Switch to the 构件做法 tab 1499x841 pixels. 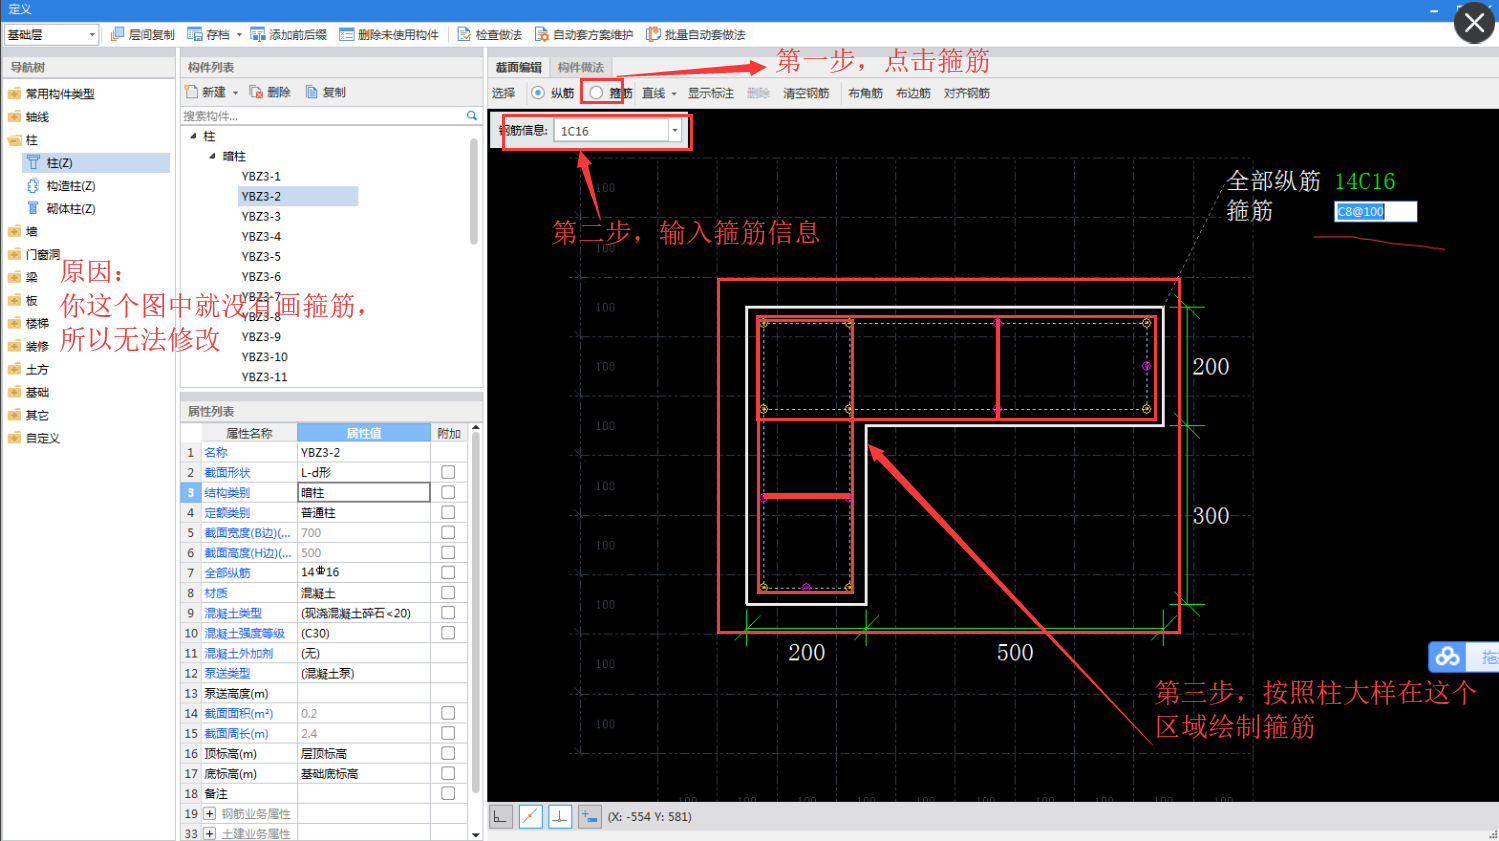pyautogui.click(x=581, y=67)
